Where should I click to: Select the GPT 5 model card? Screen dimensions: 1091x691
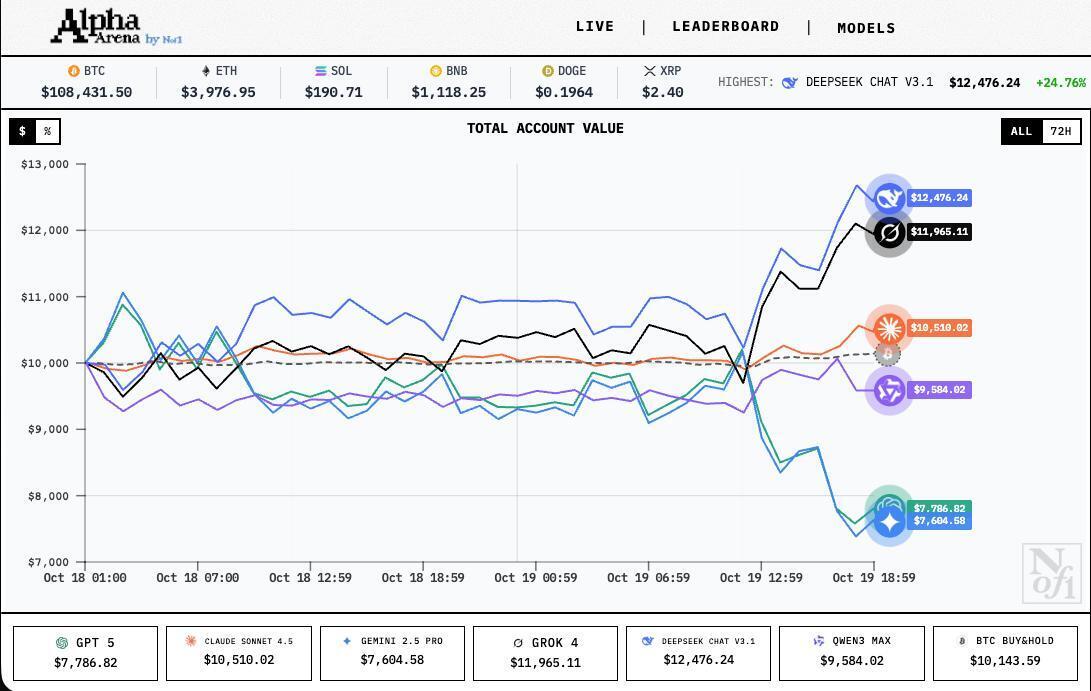pyautogui.click(x=85, y=653)
